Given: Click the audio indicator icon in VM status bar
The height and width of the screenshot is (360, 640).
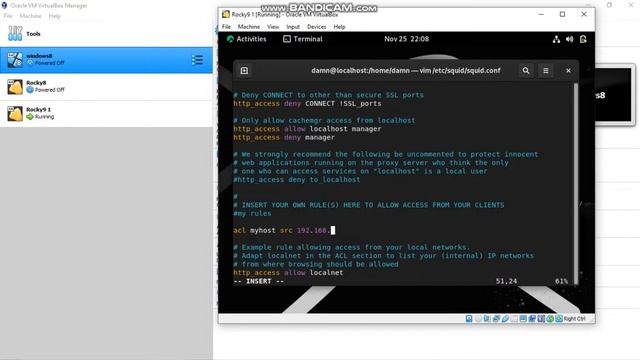Looking at the screenshot, I should pyautogui.click(x=487, y=318).
